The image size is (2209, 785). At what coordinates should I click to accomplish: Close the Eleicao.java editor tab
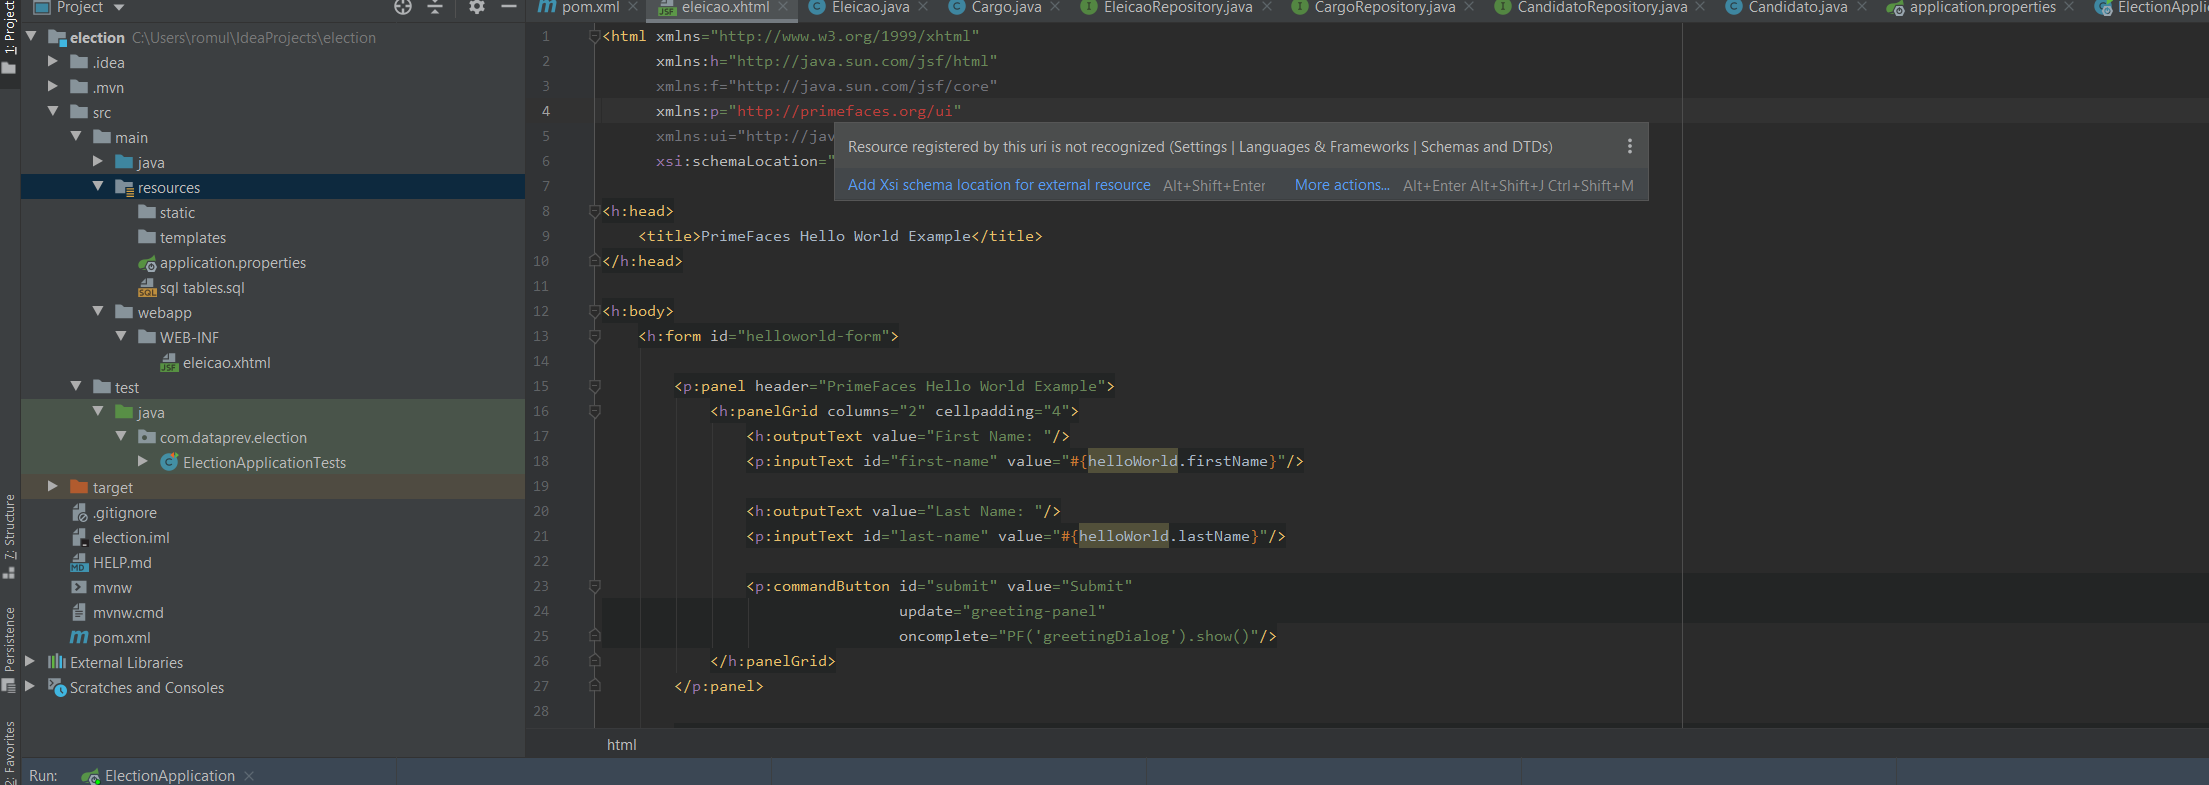[x=923, y=7]
